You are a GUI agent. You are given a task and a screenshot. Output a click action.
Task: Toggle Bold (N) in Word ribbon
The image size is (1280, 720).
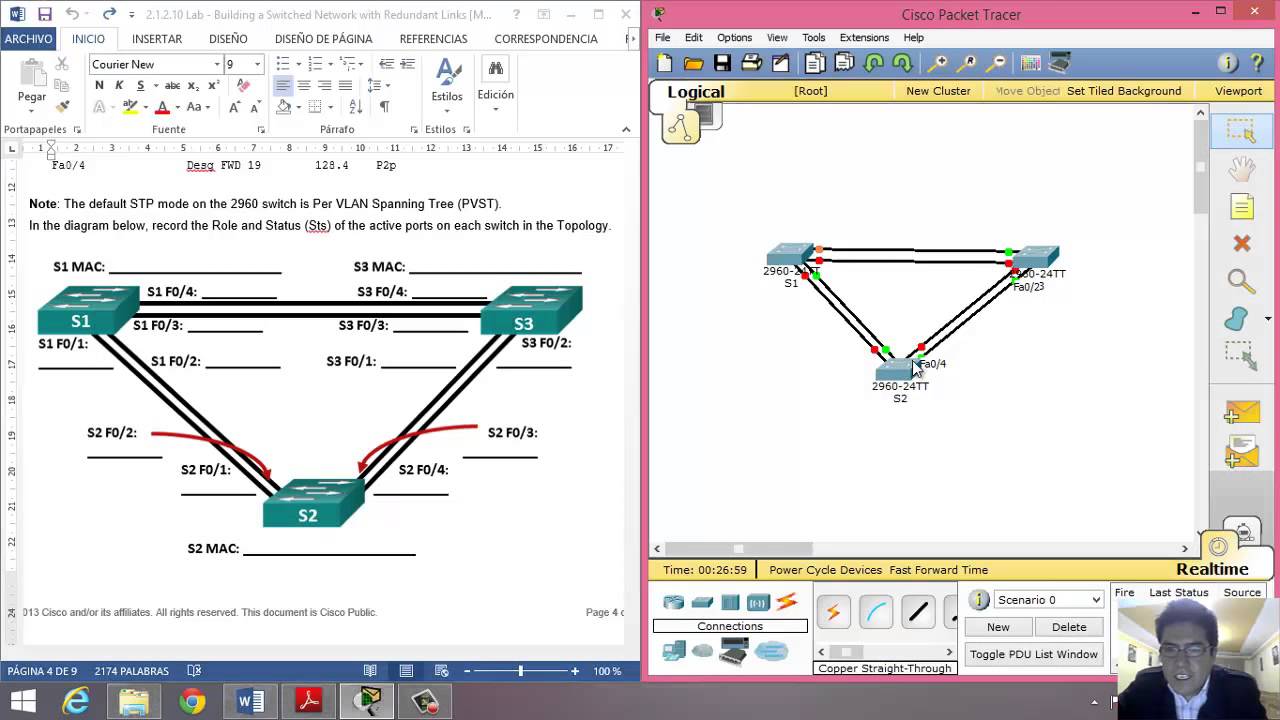point(99,85)
